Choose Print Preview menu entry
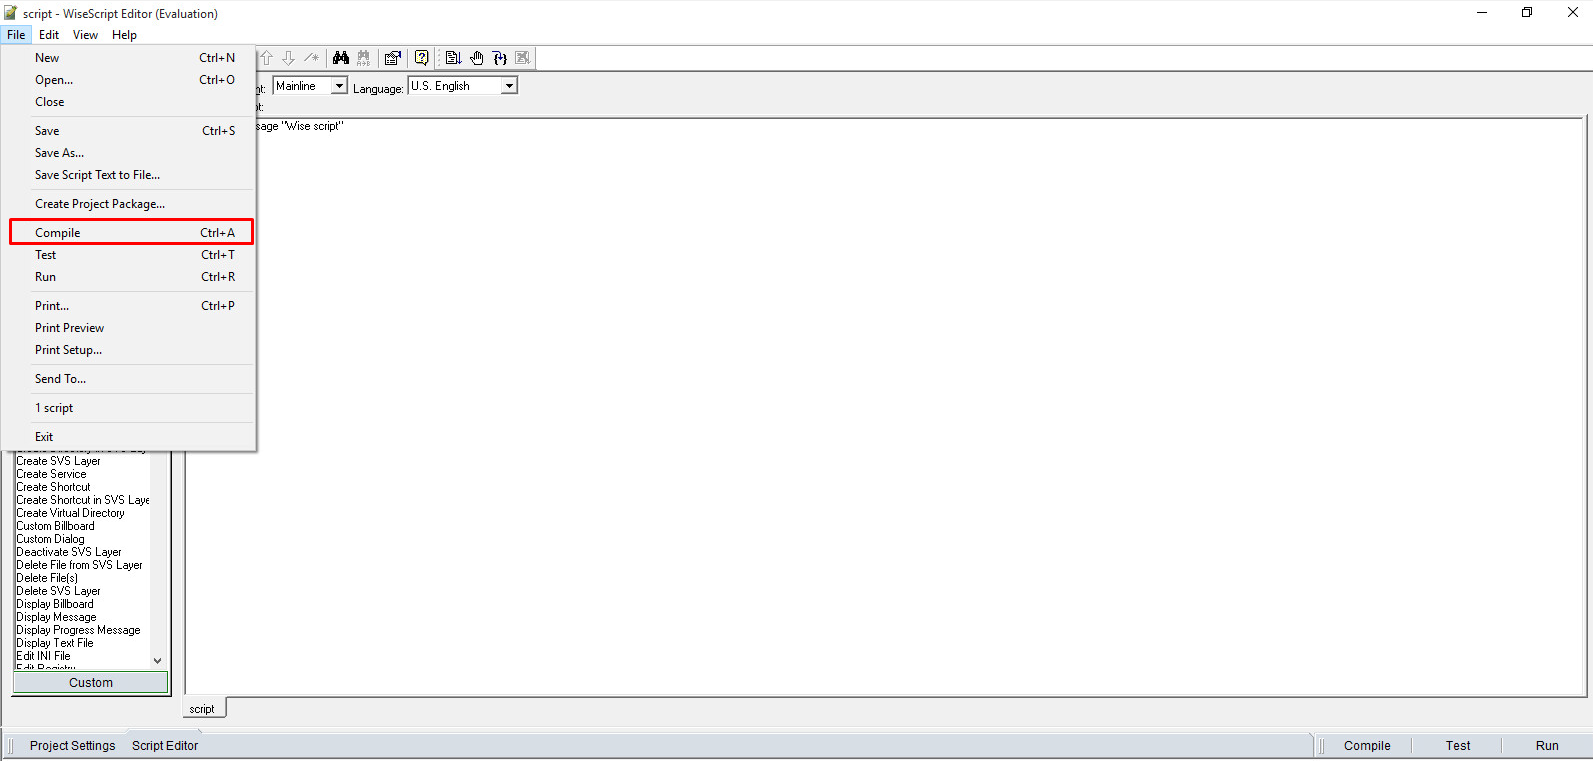Screen dimensions: 1593x761 click(x=130, y=328)
